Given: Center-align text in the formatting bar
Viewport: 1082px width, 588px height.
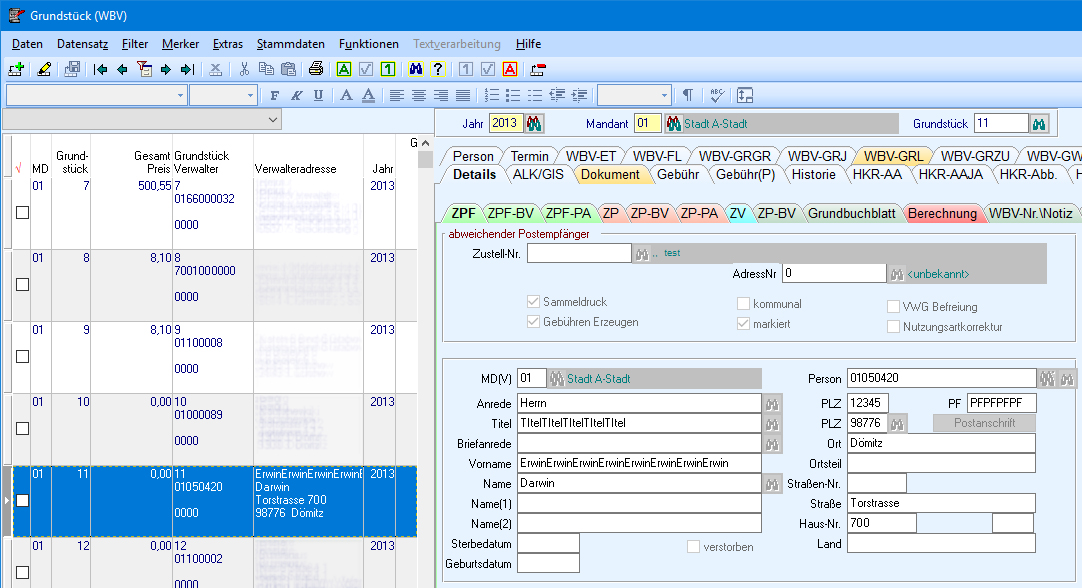Looking at the screenshot, I should pyautogui.click(x=419, y=95).
